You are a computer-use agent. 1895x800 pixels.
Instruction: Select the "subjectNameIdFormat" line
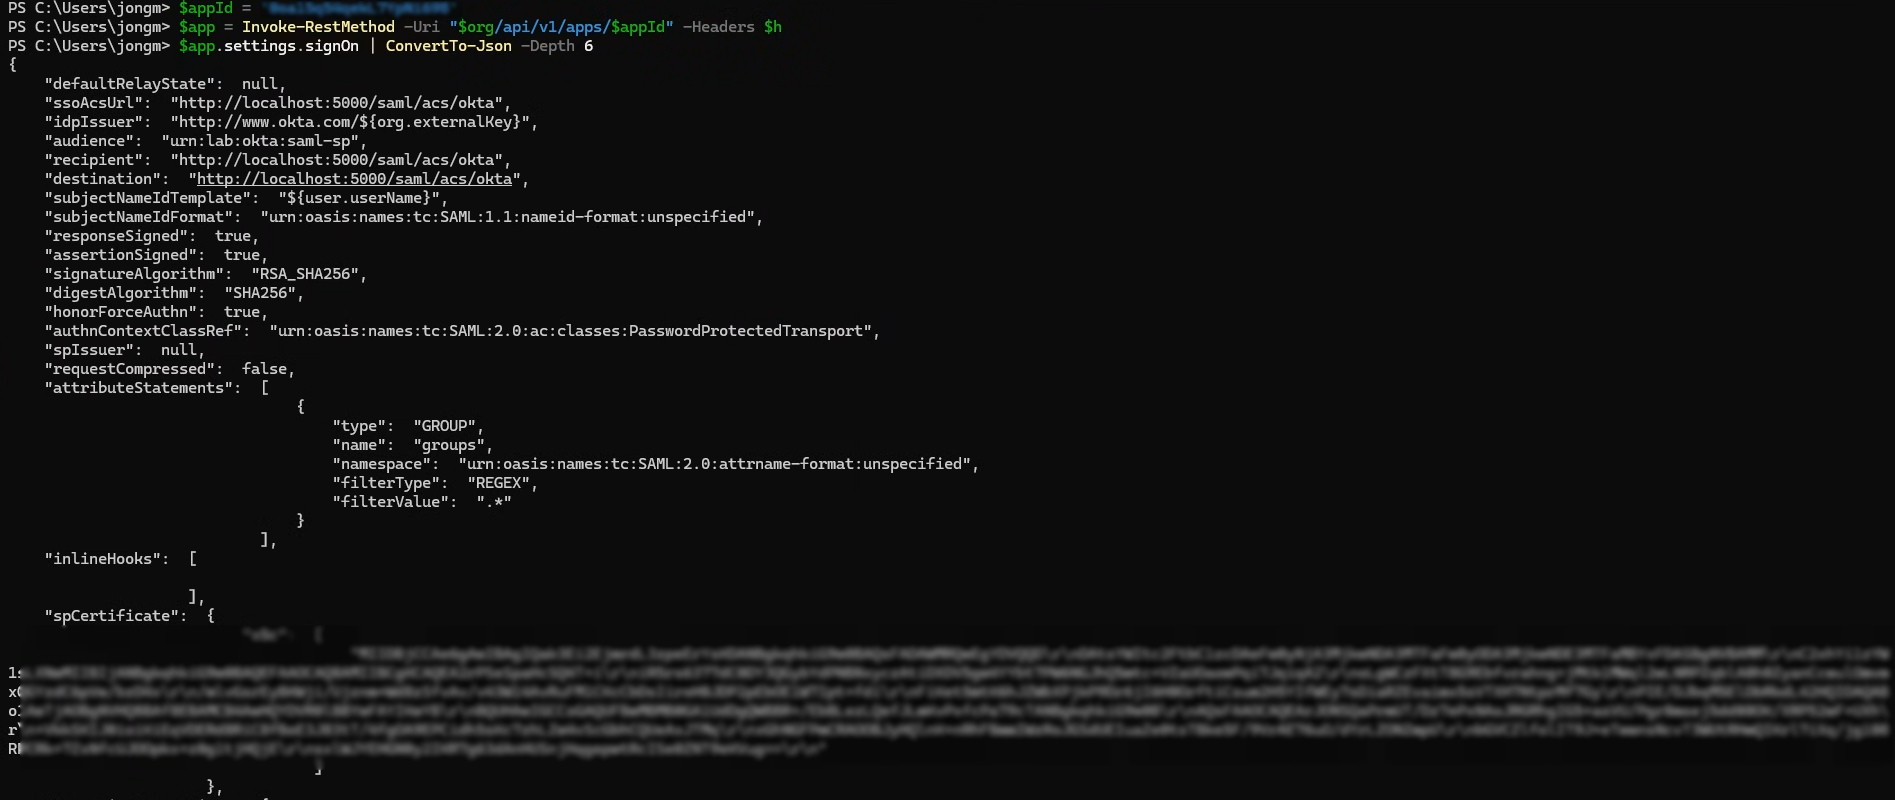(x=404, y=217)
